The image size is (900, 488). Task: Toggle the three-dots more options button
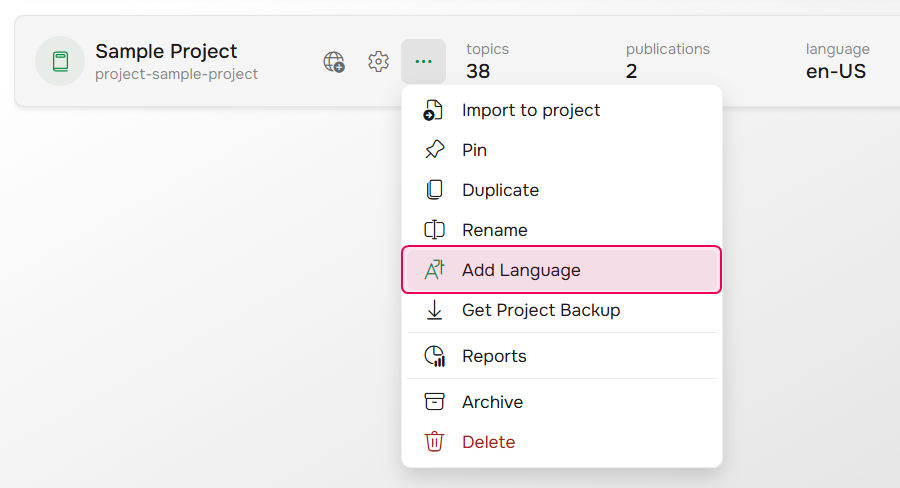point(424,61)
